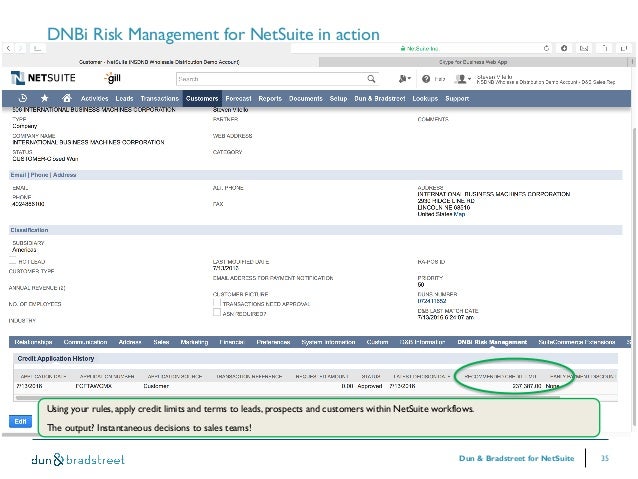Switch to the Preferences subtab
Viewport: 638px width, 479px height.
[273, 342]
